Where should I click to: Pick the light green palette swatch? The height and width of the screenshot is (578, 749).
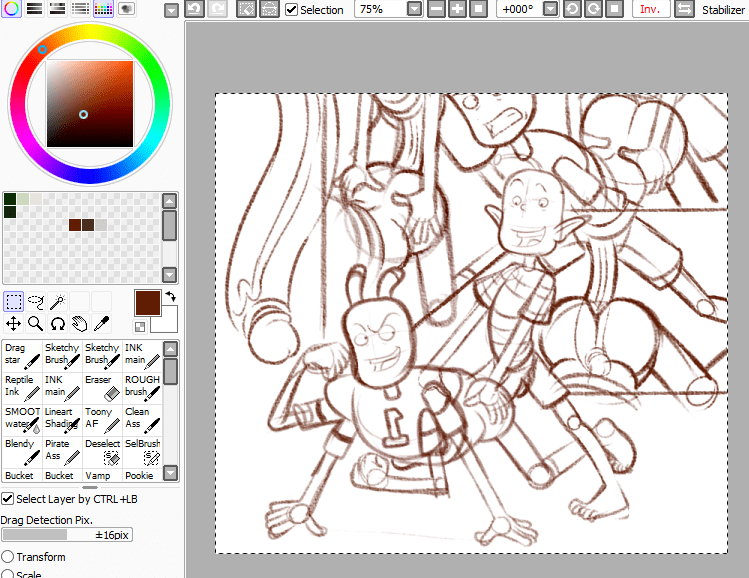tap(23, 199)
